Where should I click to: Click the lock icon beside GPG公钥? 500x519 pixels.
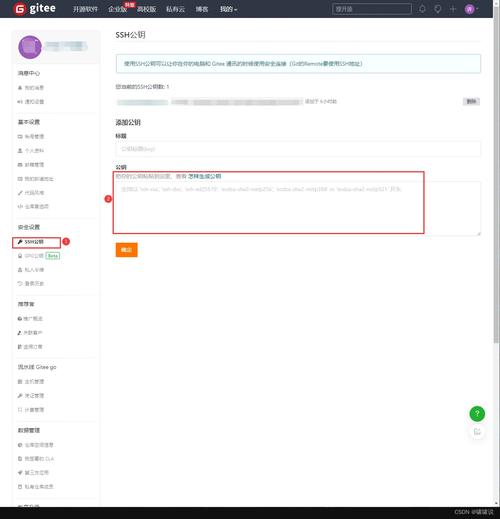[20, 256]
